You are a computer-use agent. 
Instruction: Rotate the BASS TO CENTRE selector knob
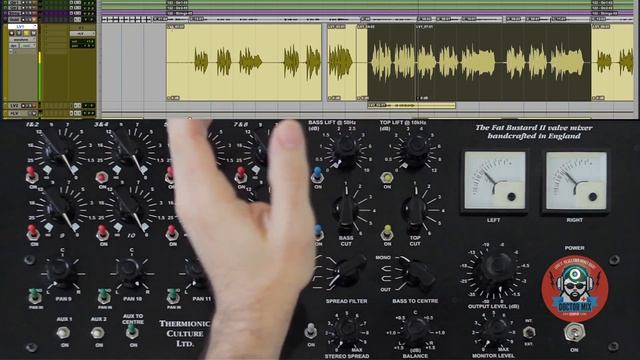(418, 273)
